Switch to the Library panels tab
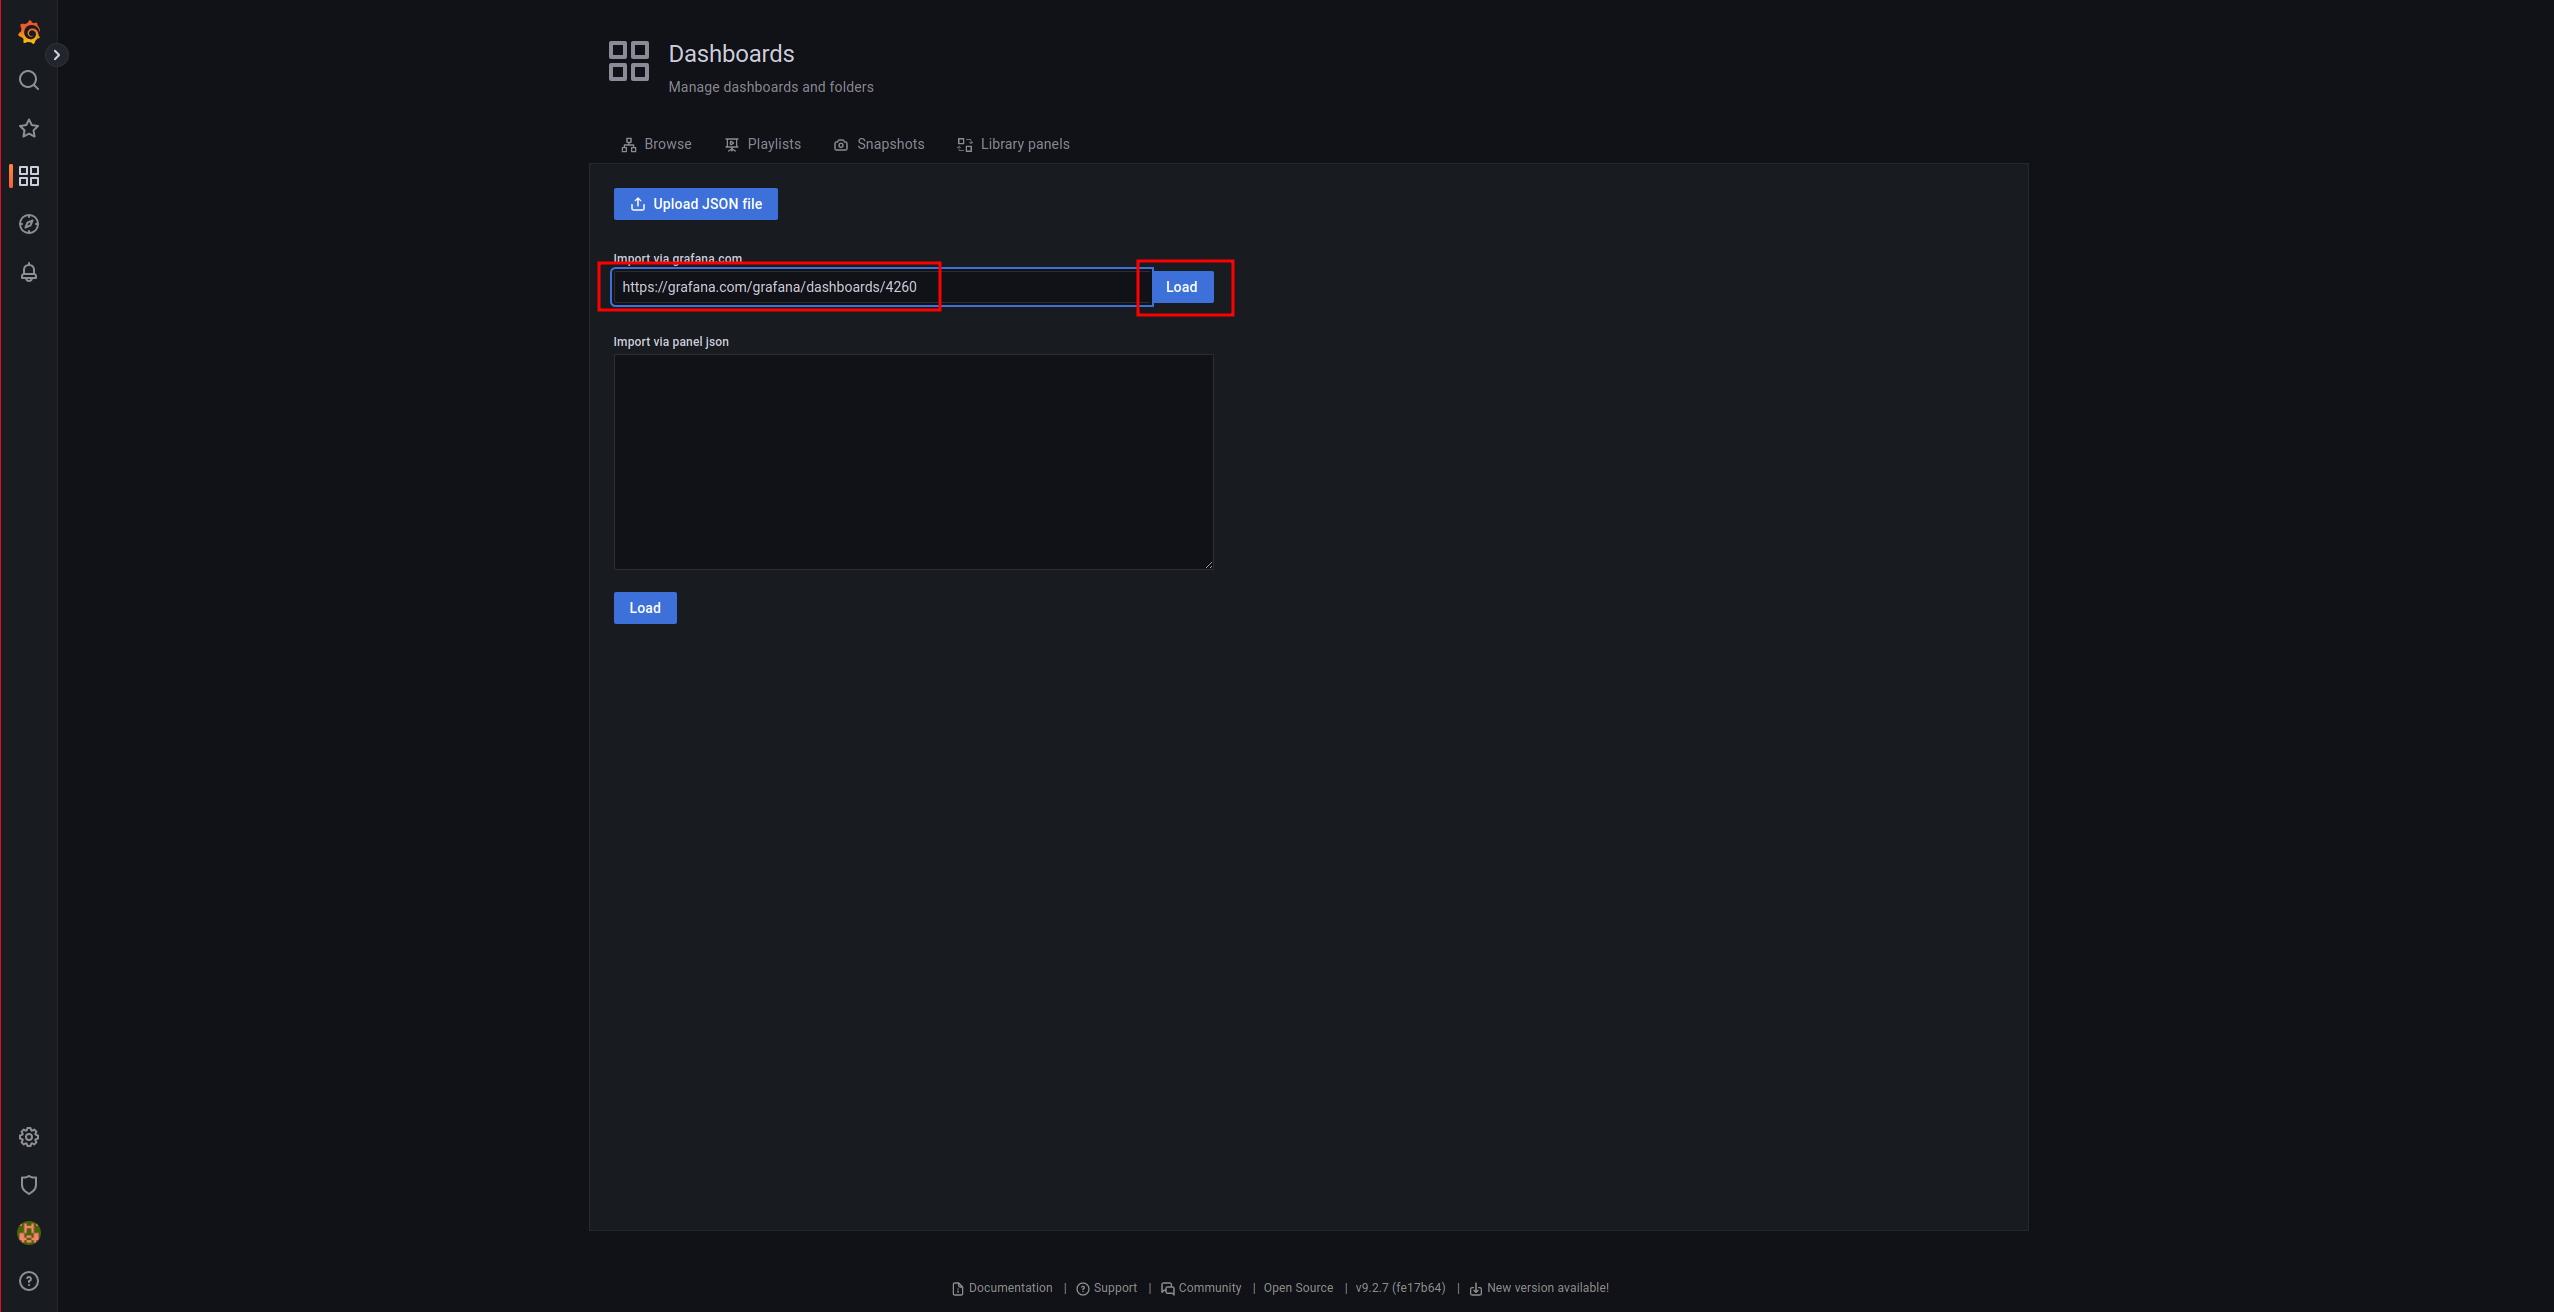This screenshot has width=2554, height=1312. point(1013,144)
